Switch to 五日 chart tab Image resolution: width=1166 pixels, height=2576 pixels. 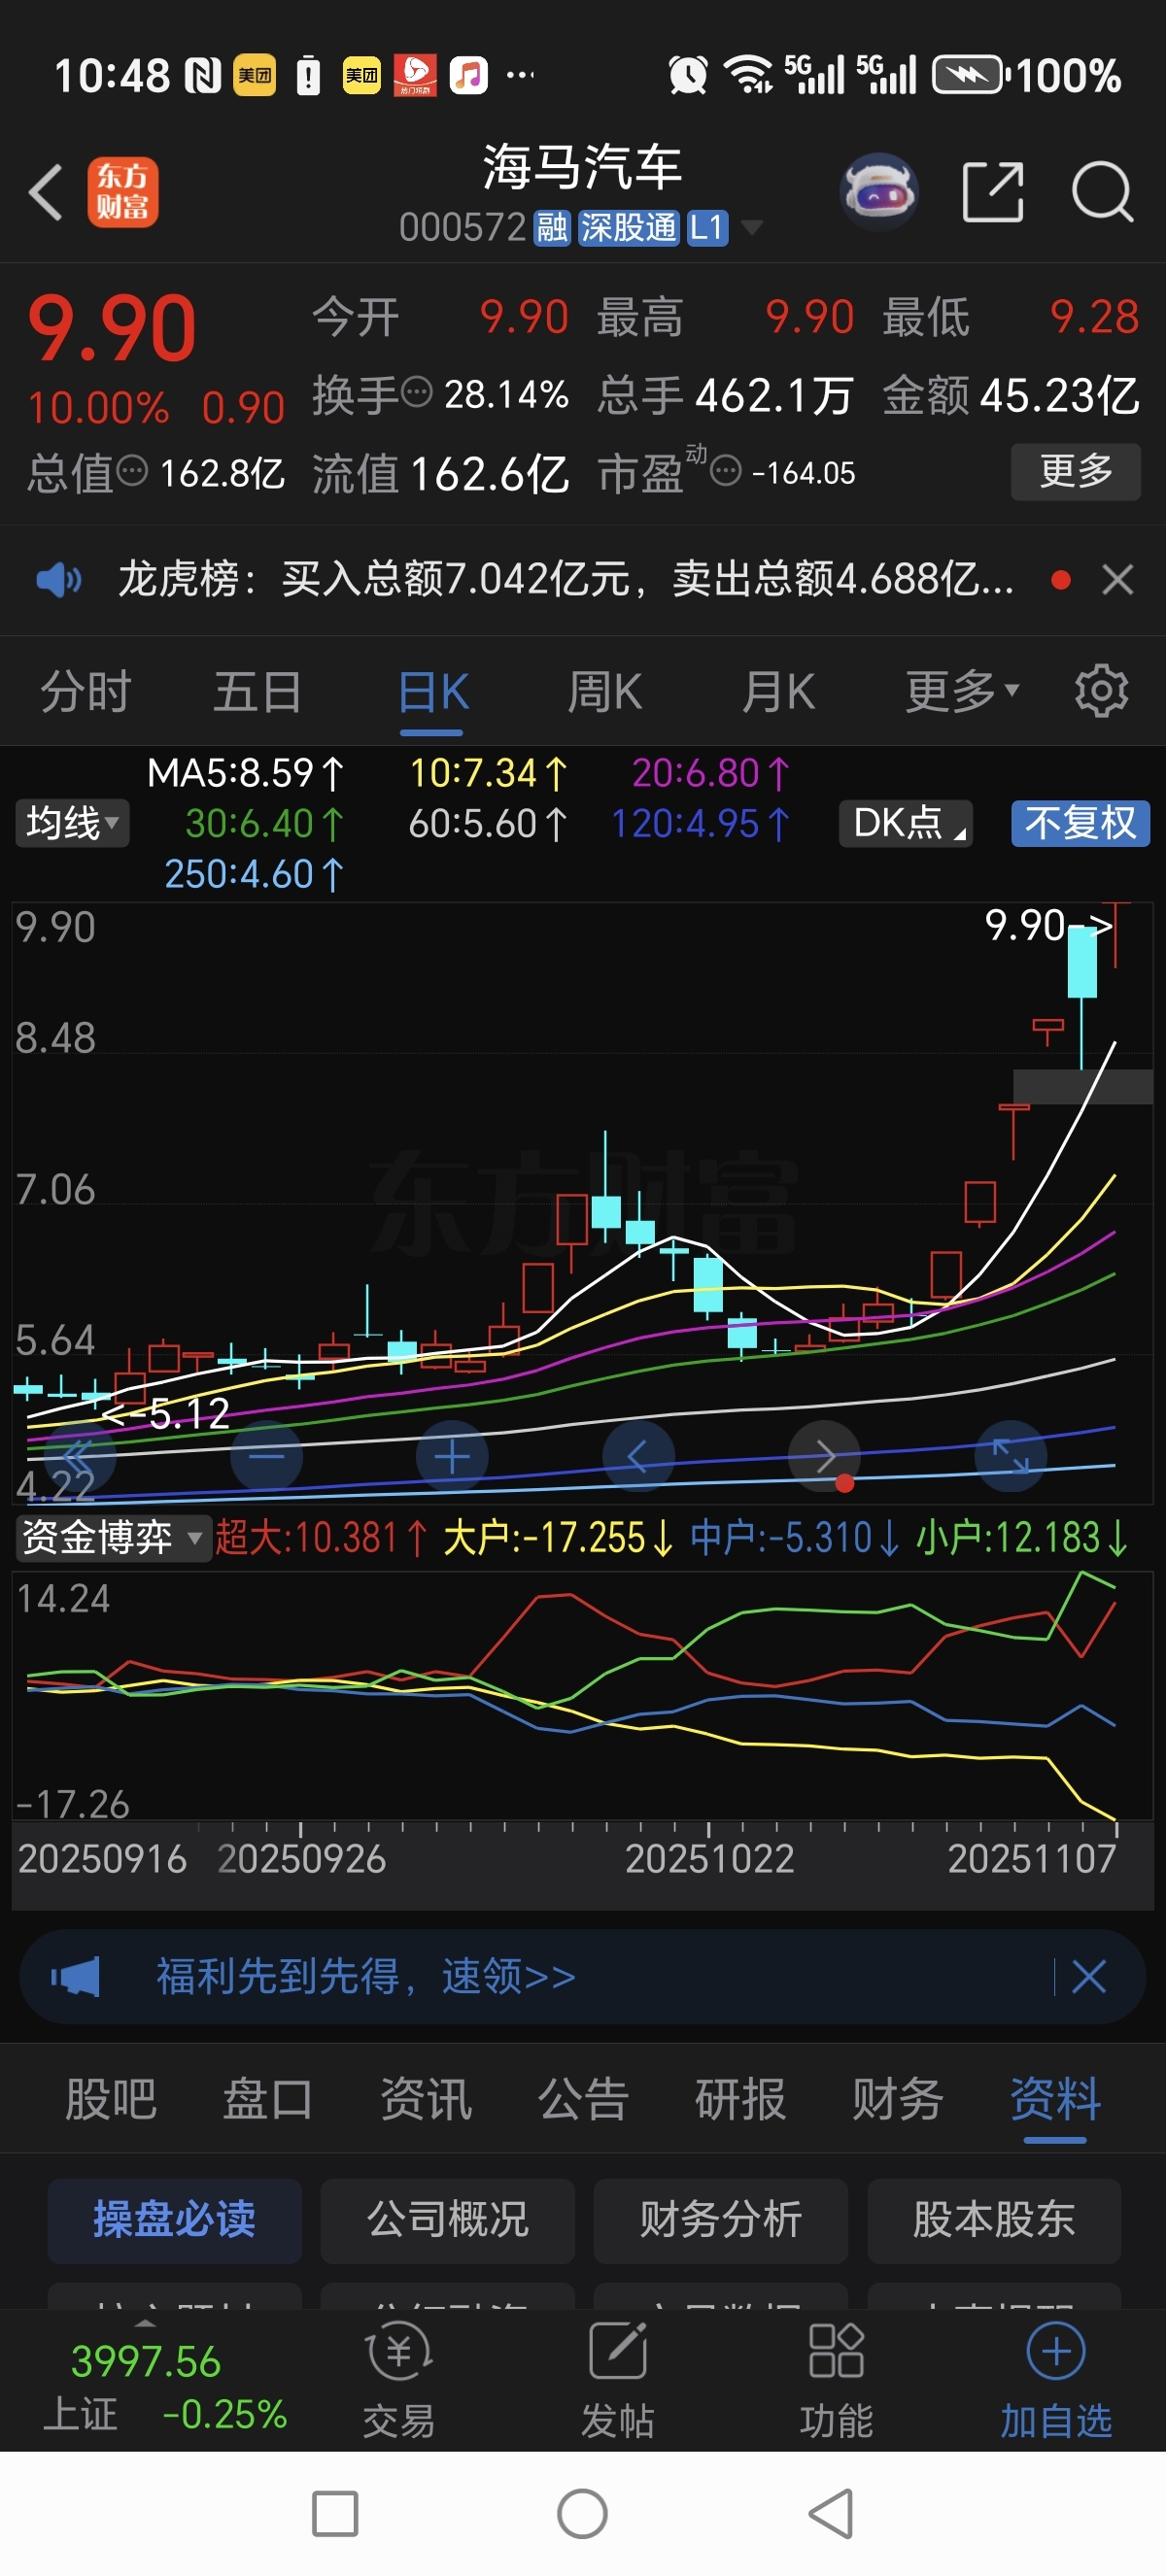coord(258,691)
